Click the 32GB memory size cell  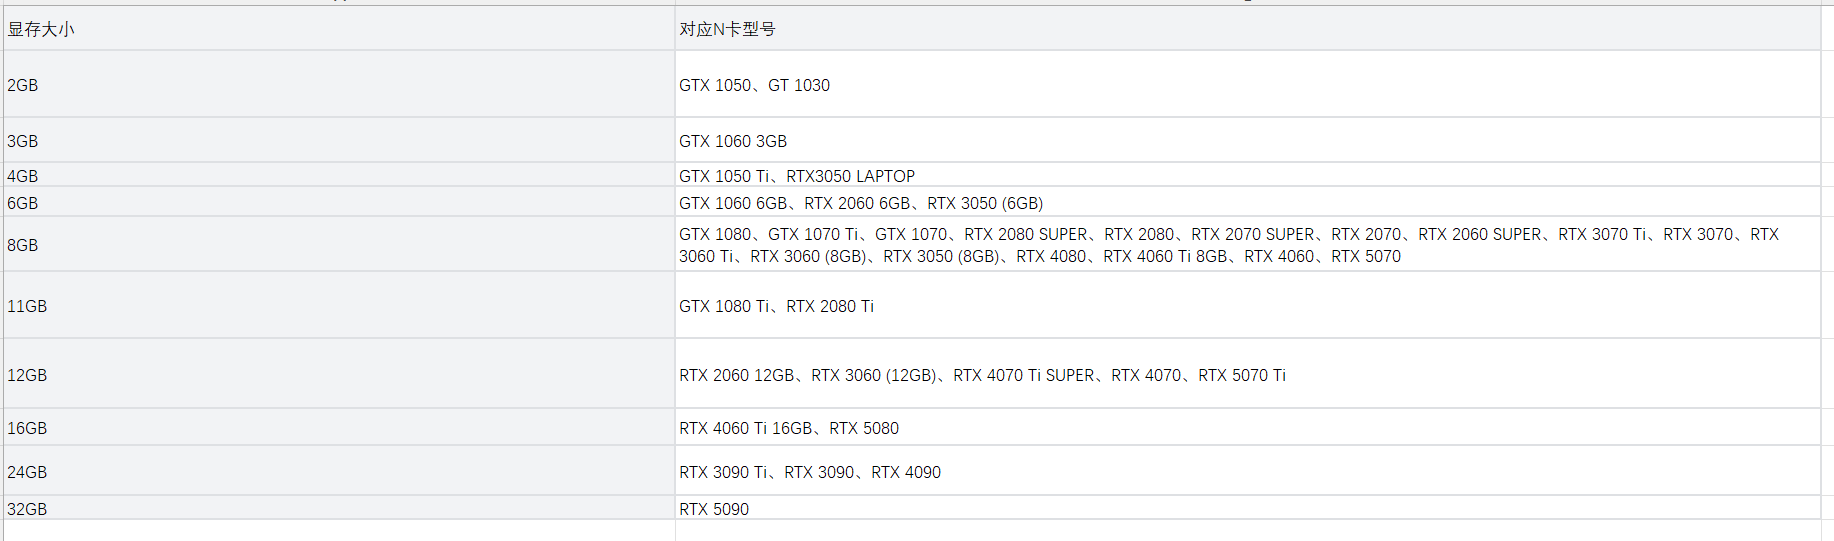pos(339,508)
